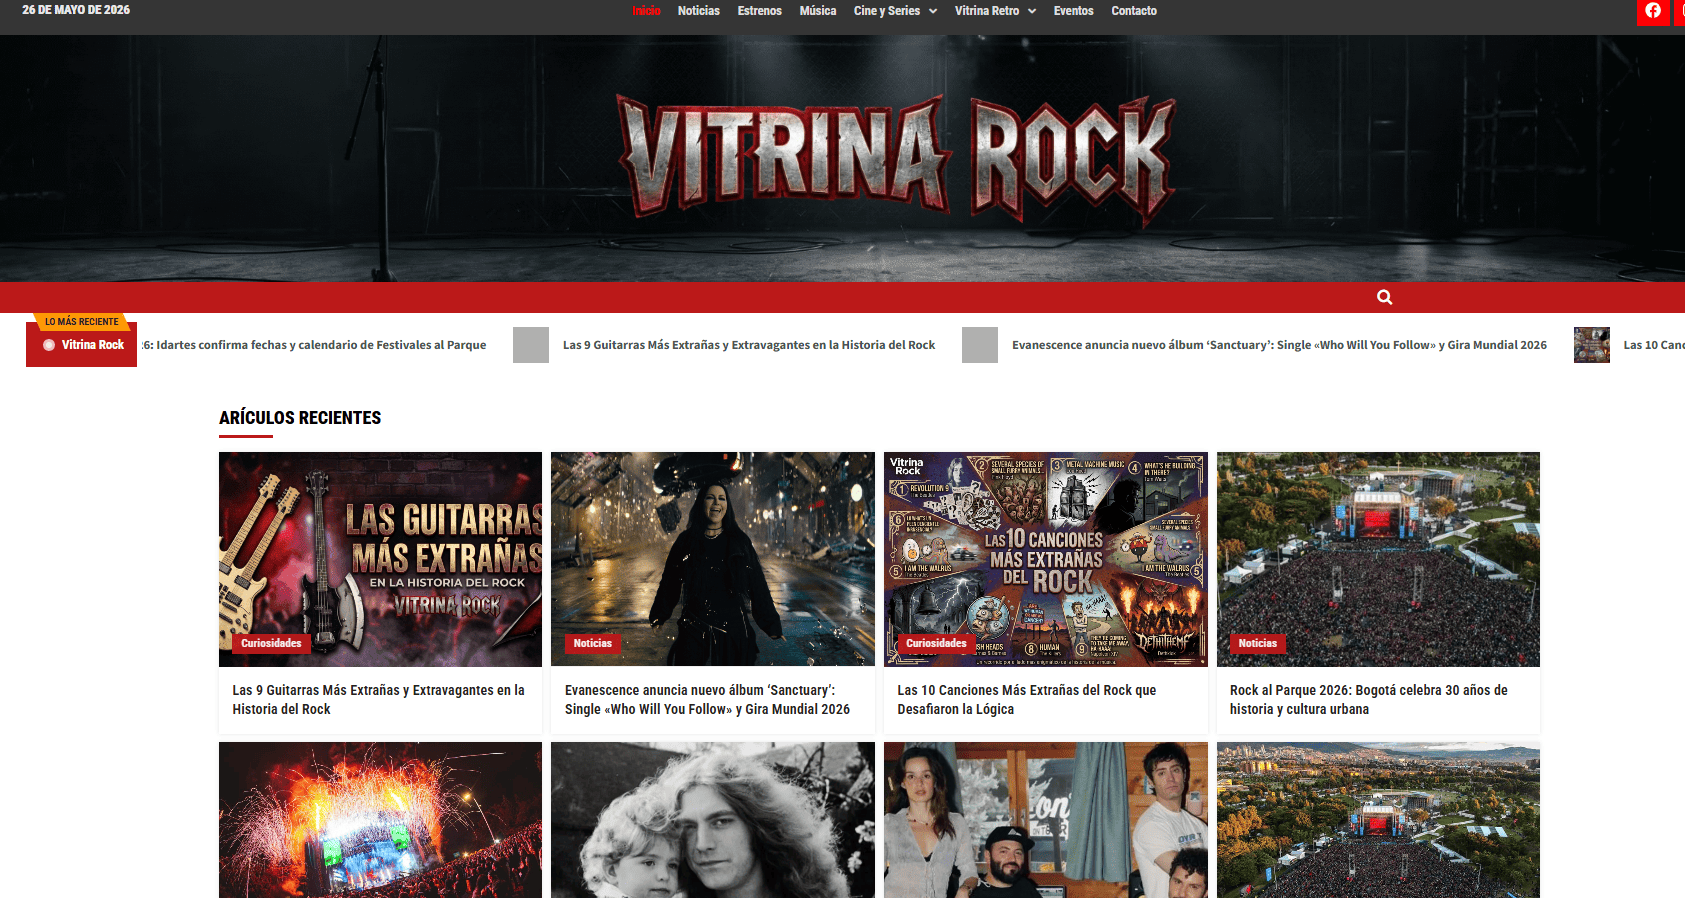Open black-and-white photo of man with child
This screenshot has height=898, width=1685.
tap(713, 820)
